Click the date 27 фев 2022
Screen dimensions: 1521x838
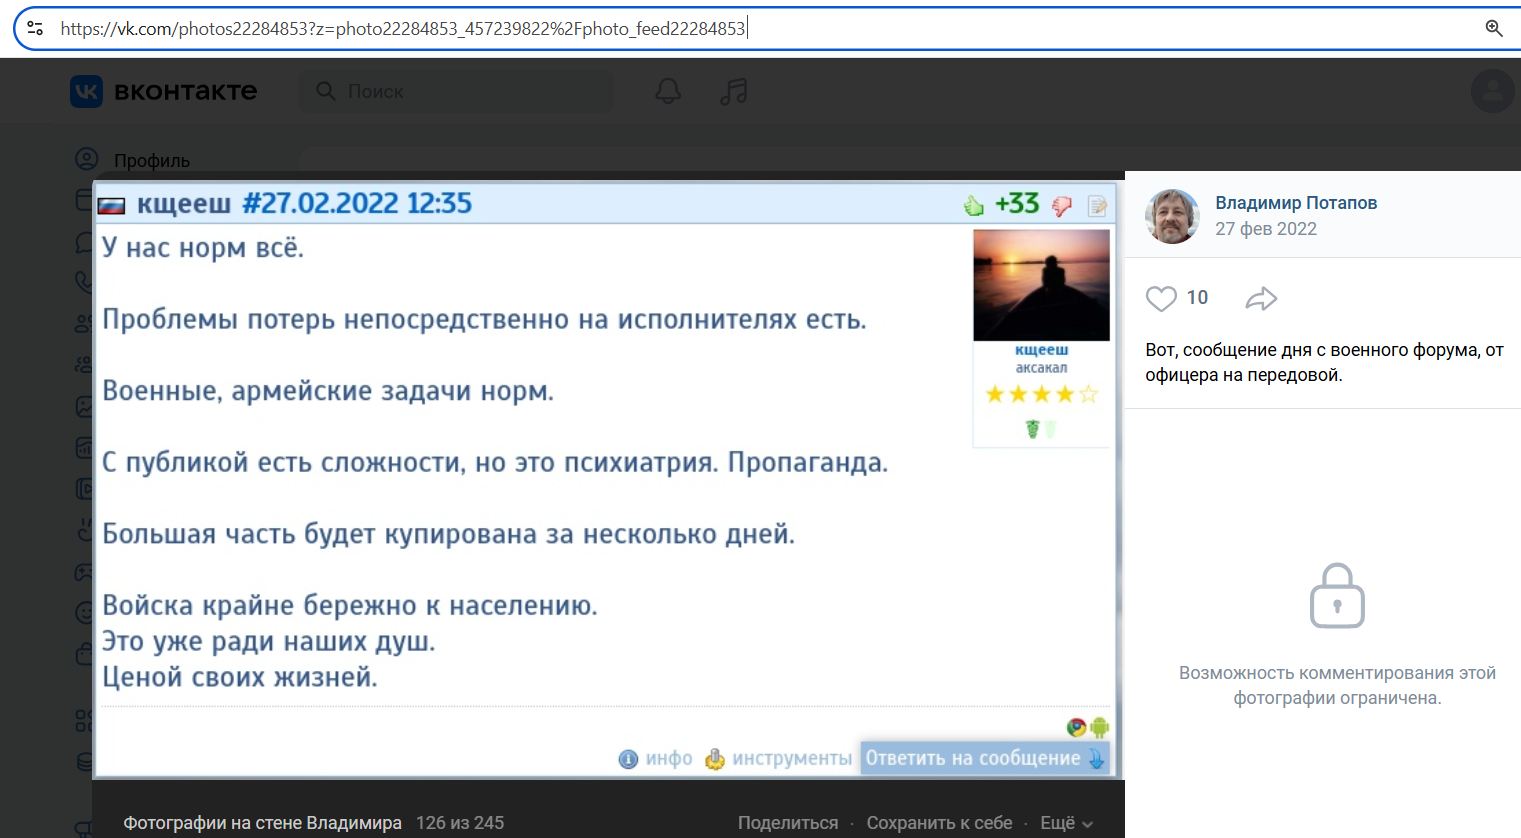point(1266,229)
